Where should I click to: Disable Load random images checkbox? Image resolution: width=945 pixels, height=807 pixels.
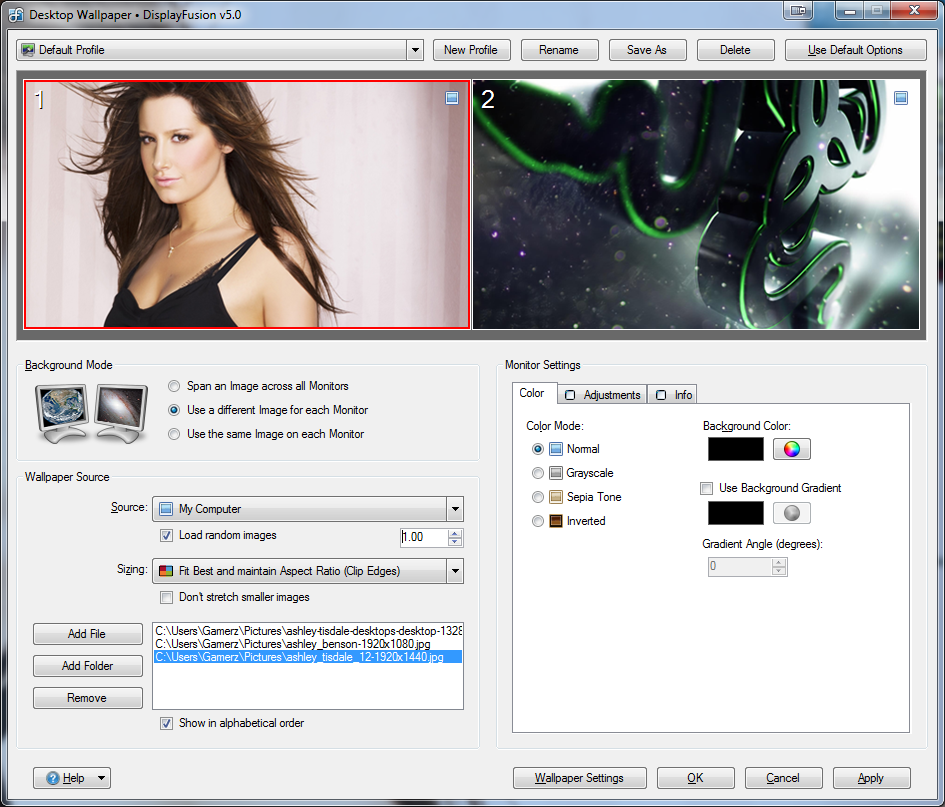(x=167, y=535)
